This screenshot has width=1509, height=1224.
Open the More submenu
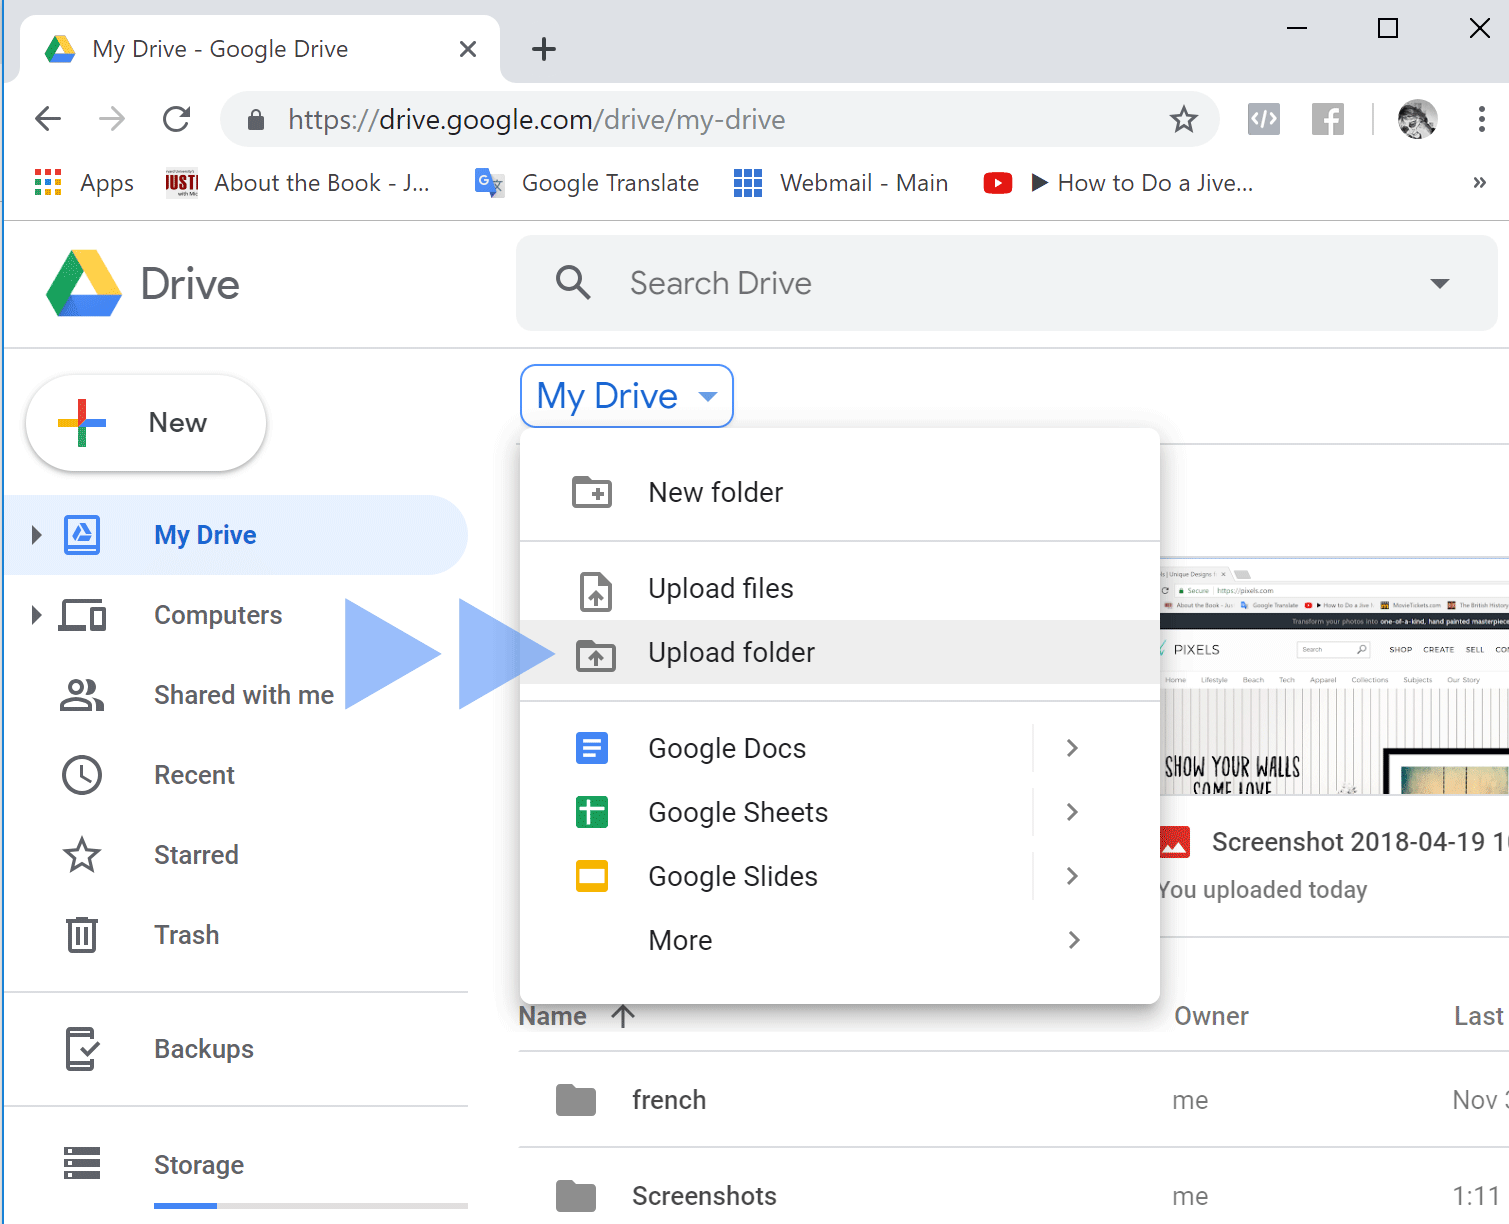[680, 940]
